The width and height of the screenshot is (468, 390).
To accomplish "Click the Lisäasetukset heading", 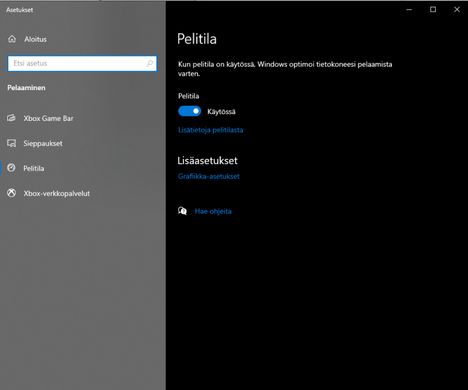I will tap(207, 160).
